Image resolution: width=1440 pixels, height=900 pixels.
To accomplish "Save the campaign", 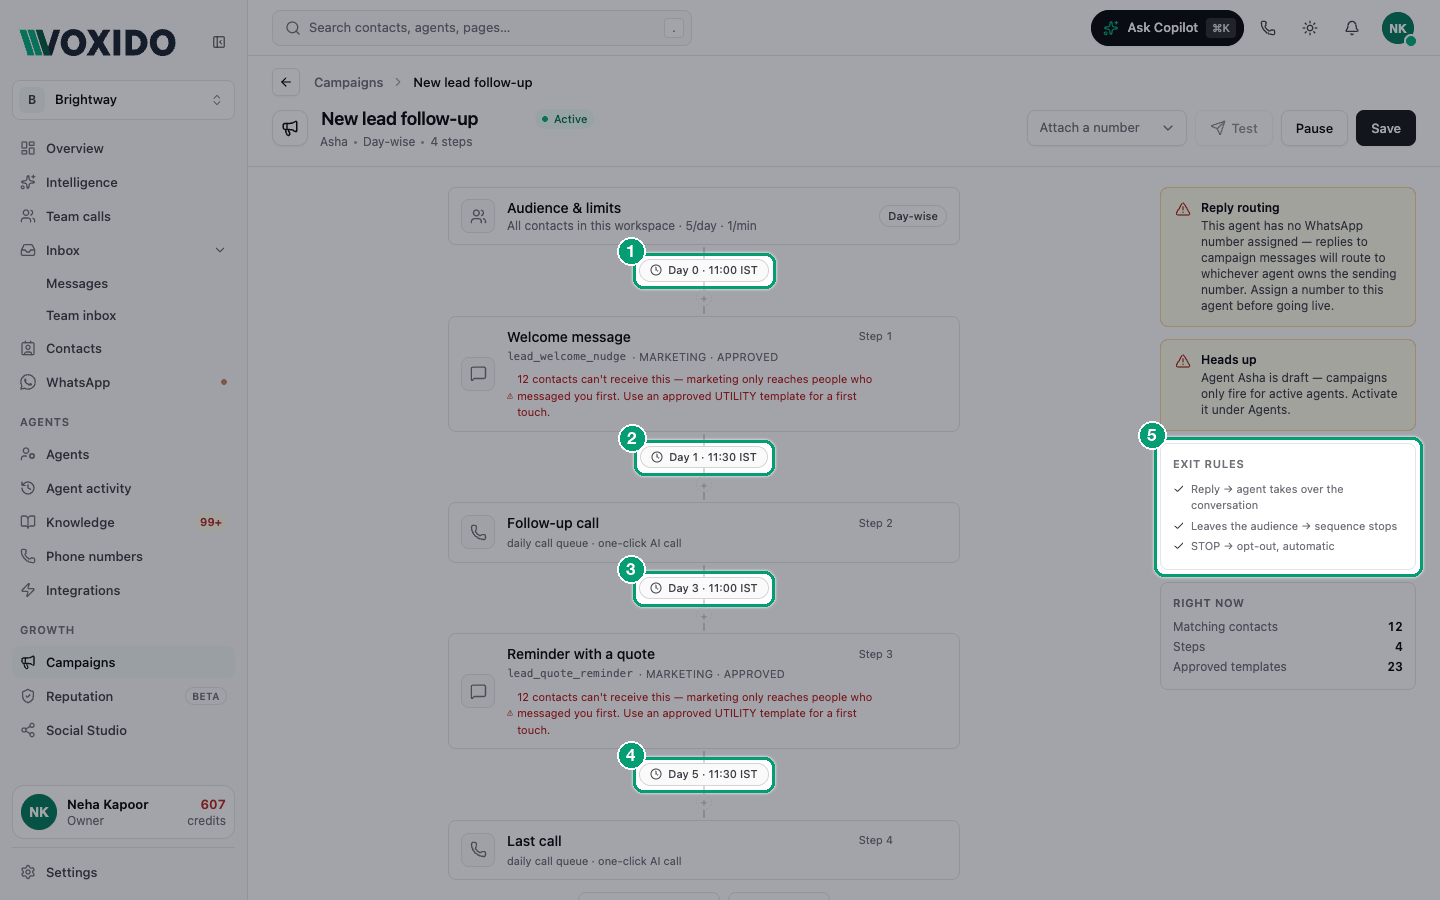I will (x=1385, y=128).
